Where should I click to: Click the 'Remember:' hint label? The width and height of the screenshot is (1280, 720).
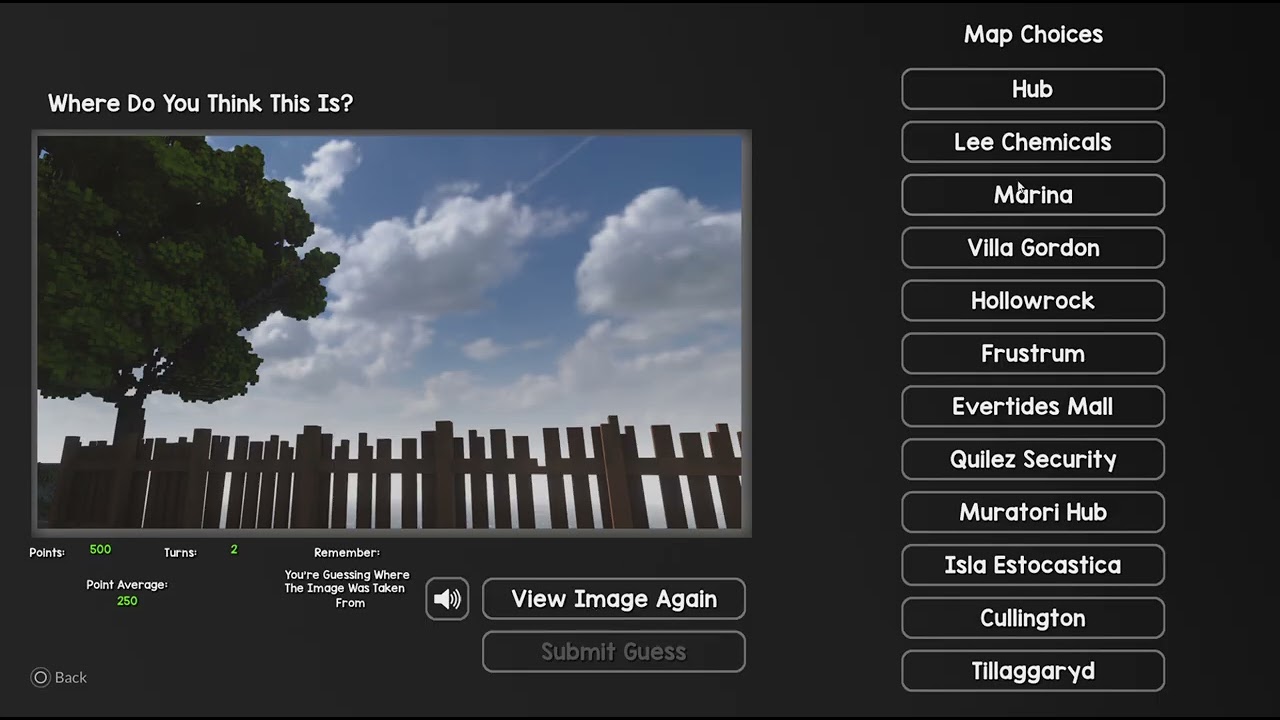point(347,553)
